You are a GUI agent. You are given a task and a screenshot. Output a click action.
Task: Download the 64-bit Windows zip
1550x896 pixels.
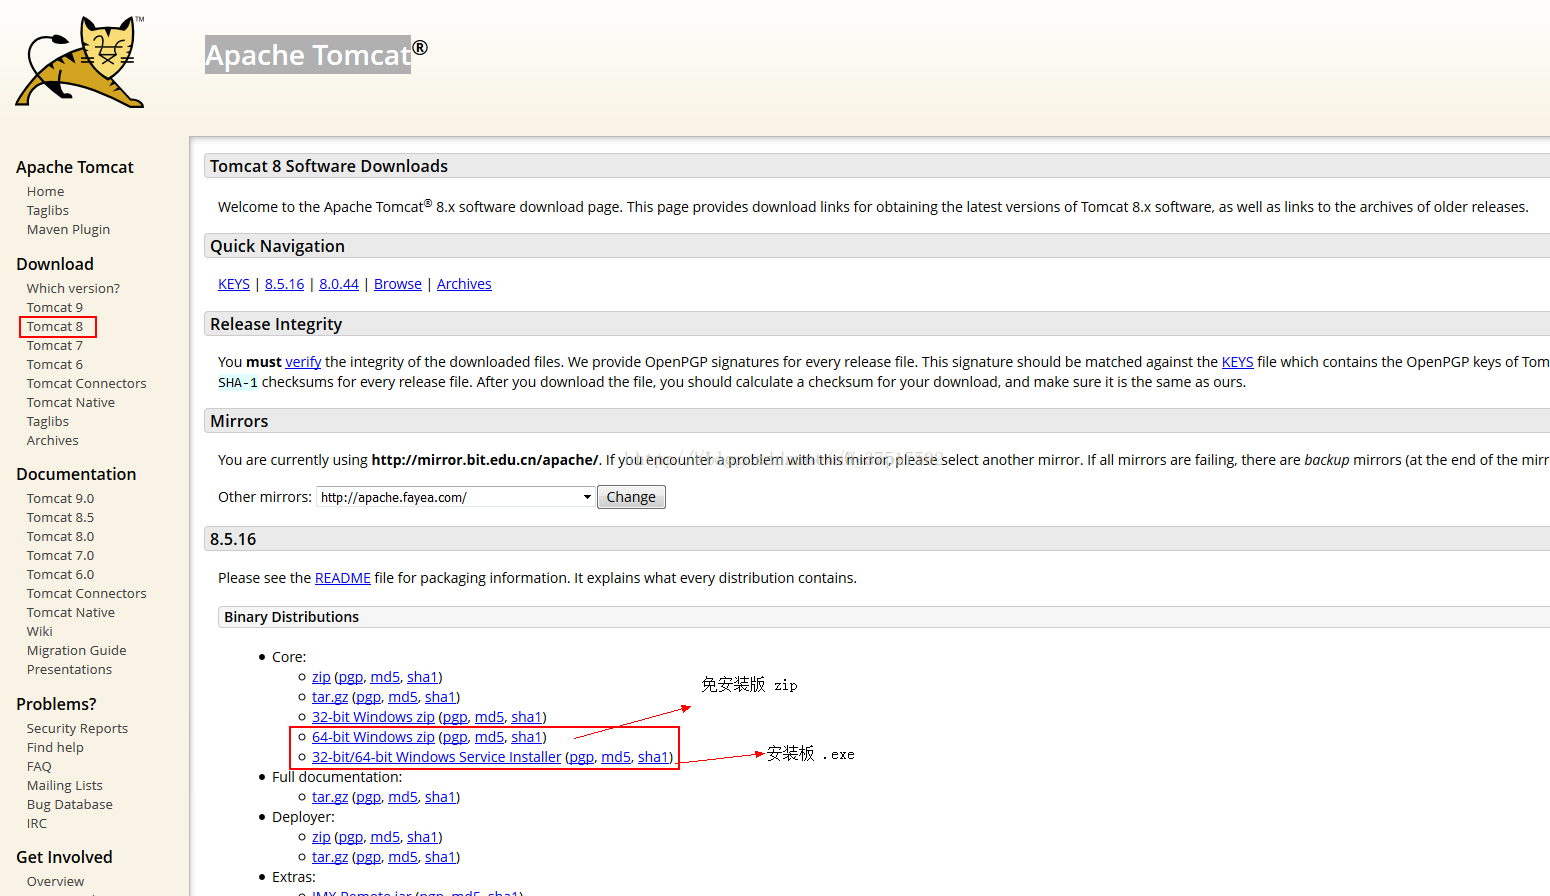373,737
